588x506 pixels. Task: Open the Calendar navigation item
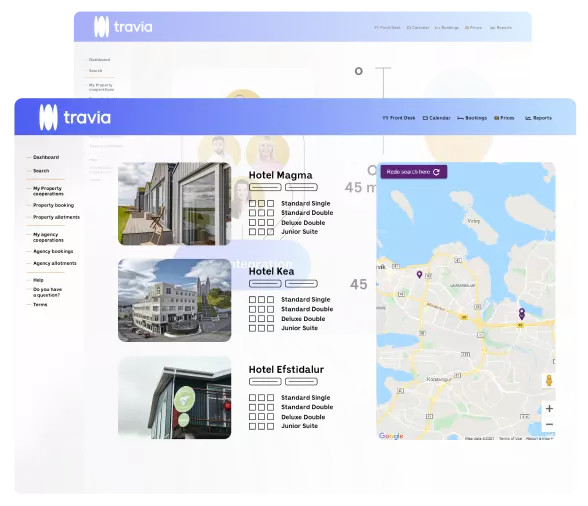click(x=436, y=118)
